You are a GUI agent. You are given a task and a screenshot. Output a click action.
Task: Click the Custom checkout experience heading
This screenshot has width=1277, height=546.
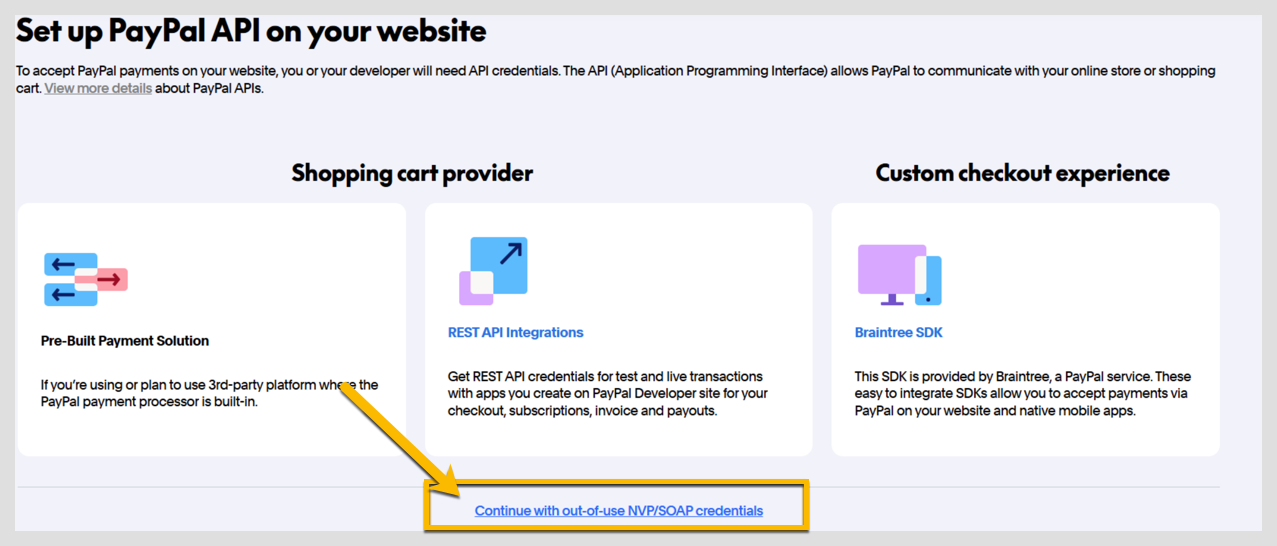click(x=1022, y=173)
